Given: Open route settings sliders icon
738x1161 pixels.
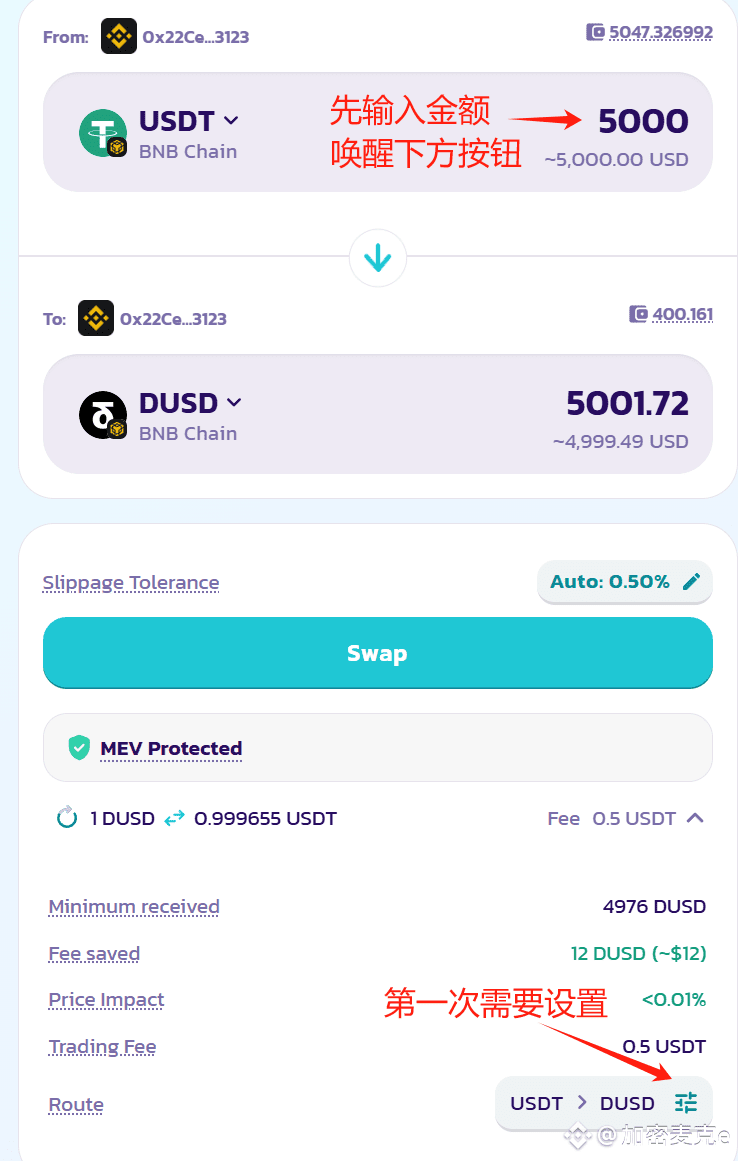Looking at the screenshot, I should coord(686,1103).
